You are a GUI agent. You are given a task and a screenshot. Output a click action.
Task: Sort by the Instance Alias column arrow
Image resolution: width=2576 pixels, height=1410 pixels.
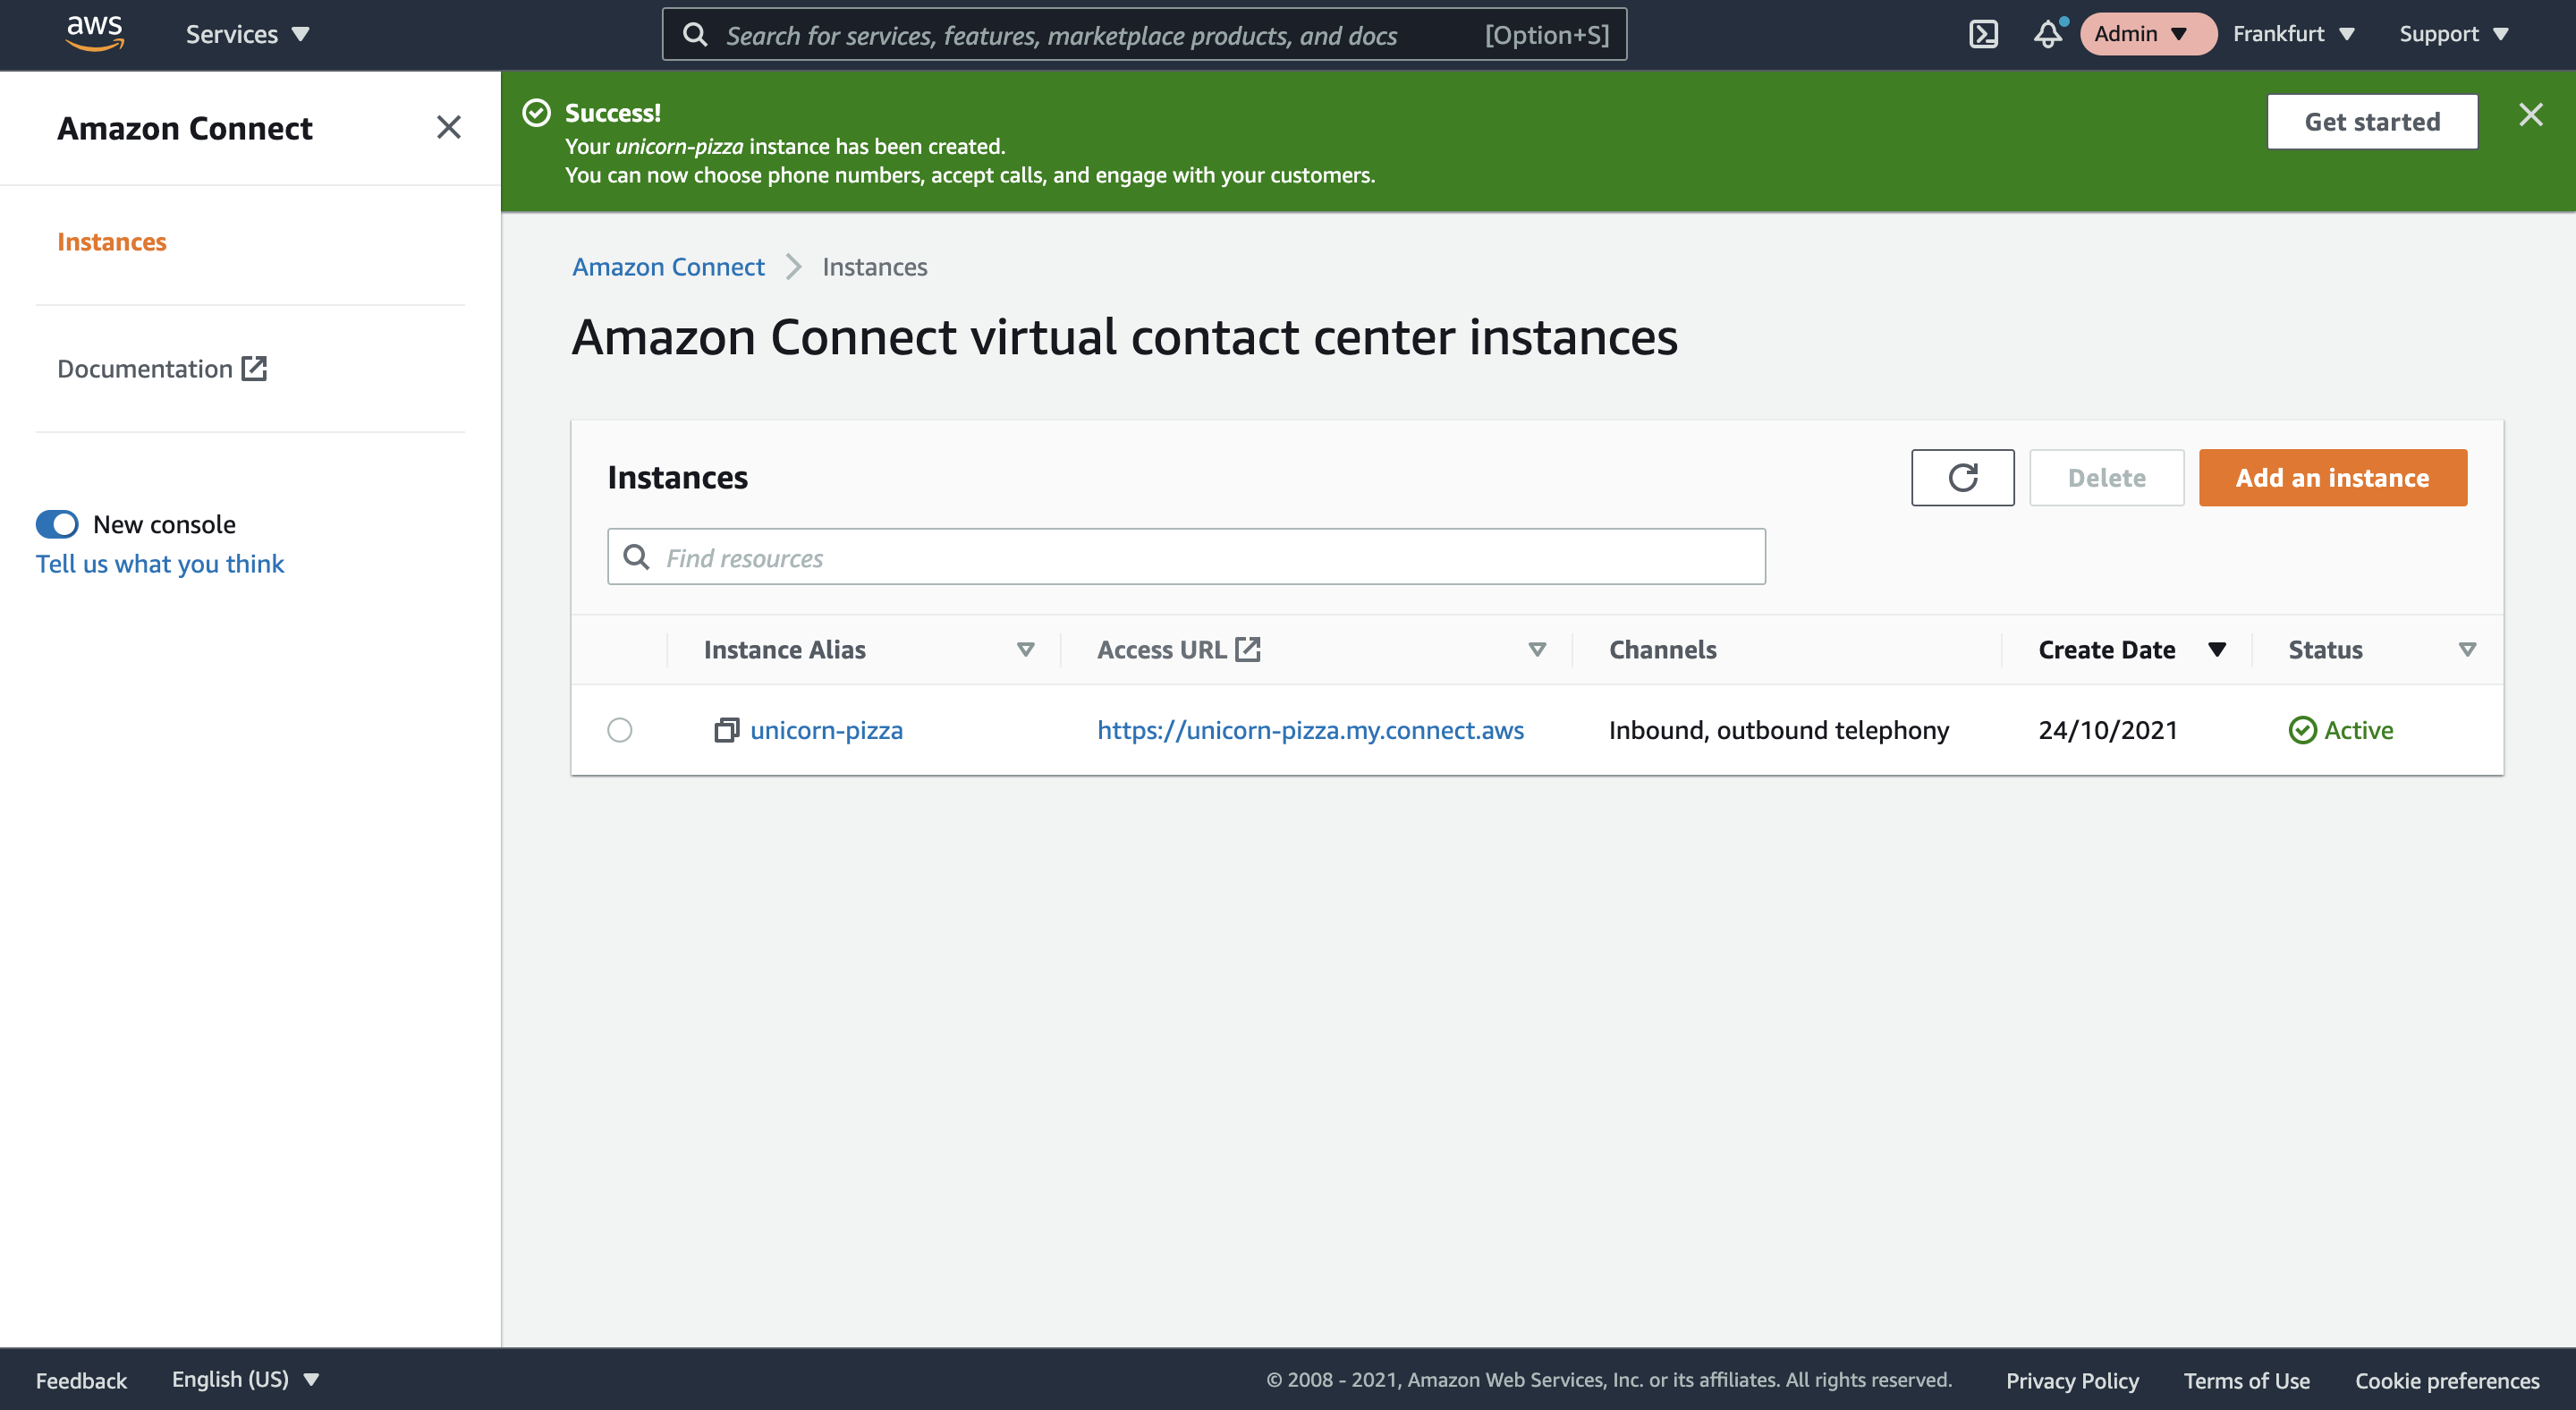click(x=1025, y=650)
